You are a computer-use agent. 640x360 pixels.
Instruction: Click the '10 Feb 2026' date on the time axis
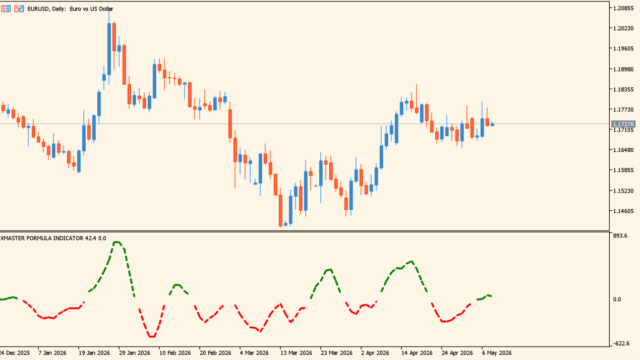click(x=175, y=353)
